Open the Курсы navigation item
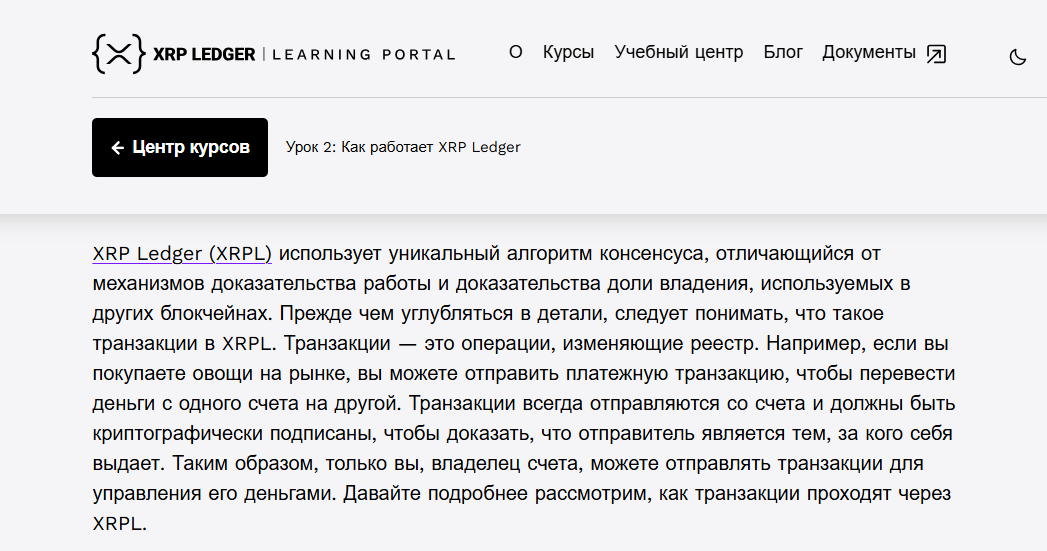Viewport: 1047px width, 551px height. [568, 52]
